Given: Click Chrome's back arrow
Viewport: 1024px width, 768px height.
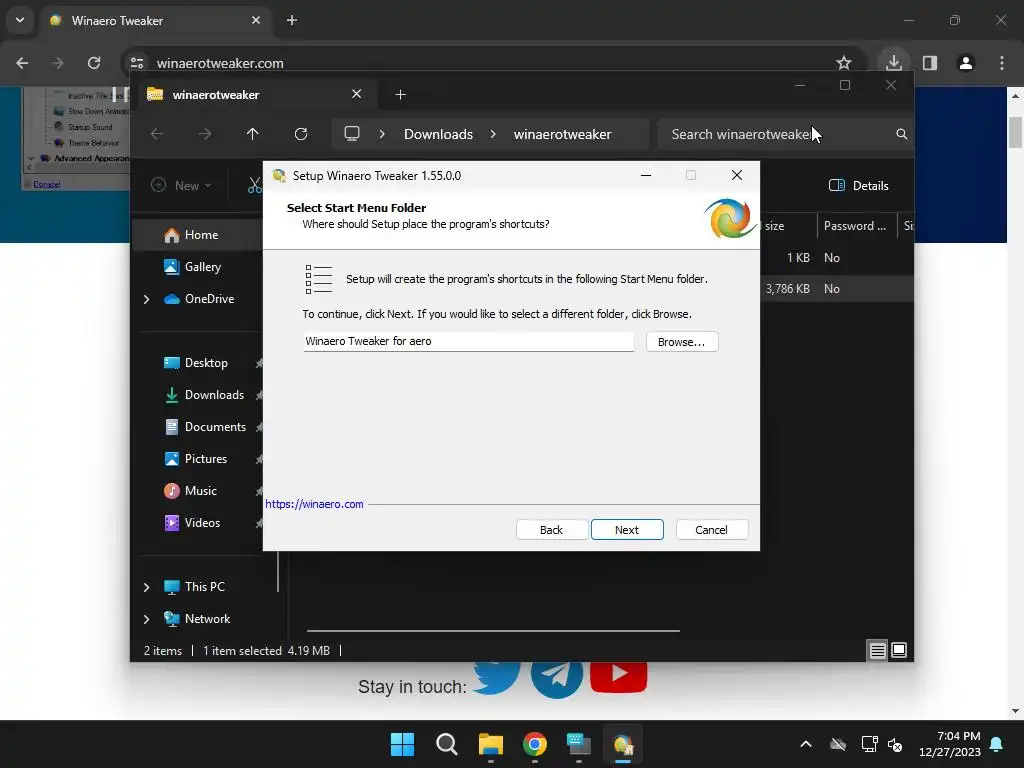Looking at the screenshot, I should click(22, 63).
